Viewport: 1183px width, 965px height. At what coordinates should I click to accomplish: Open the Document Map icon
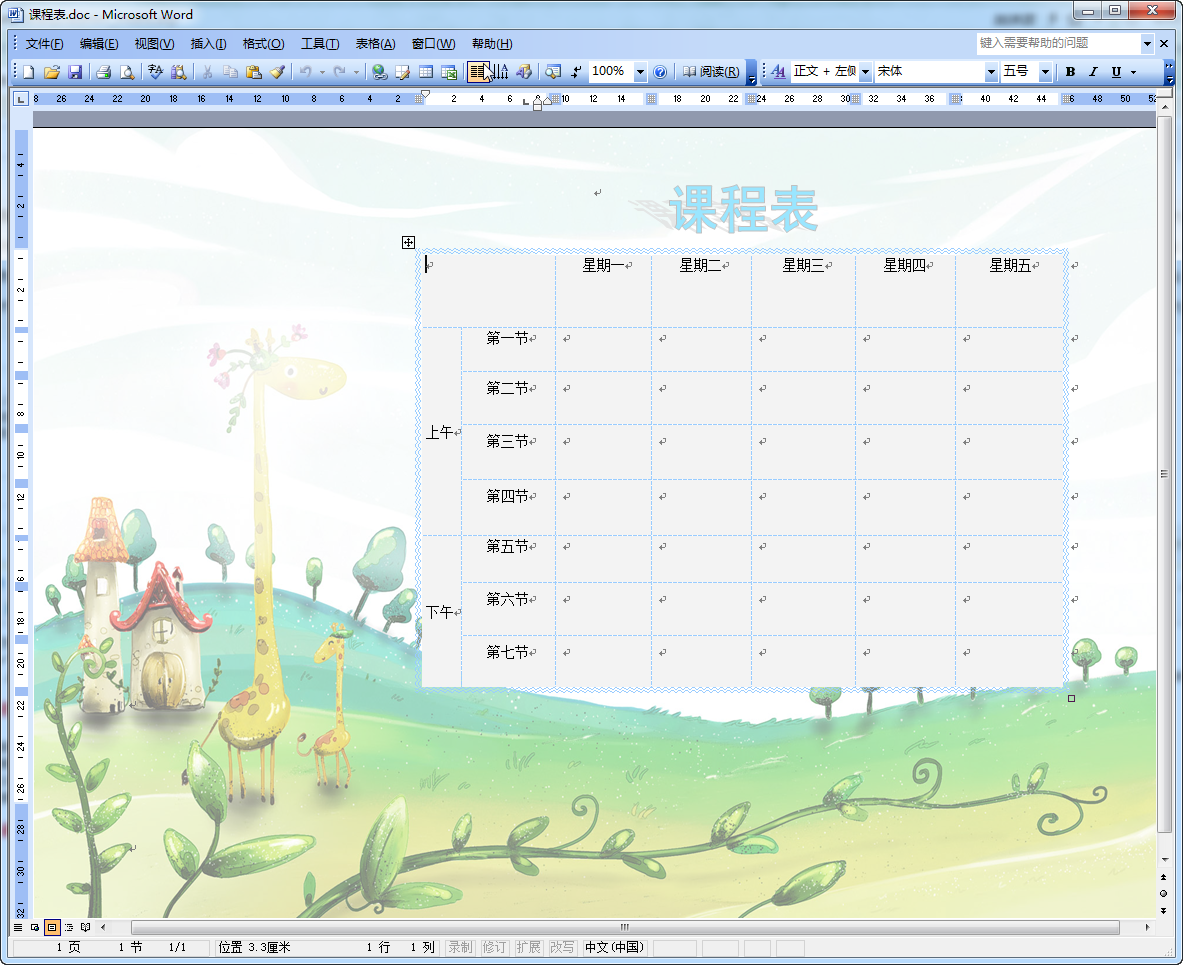click(553, 72)
